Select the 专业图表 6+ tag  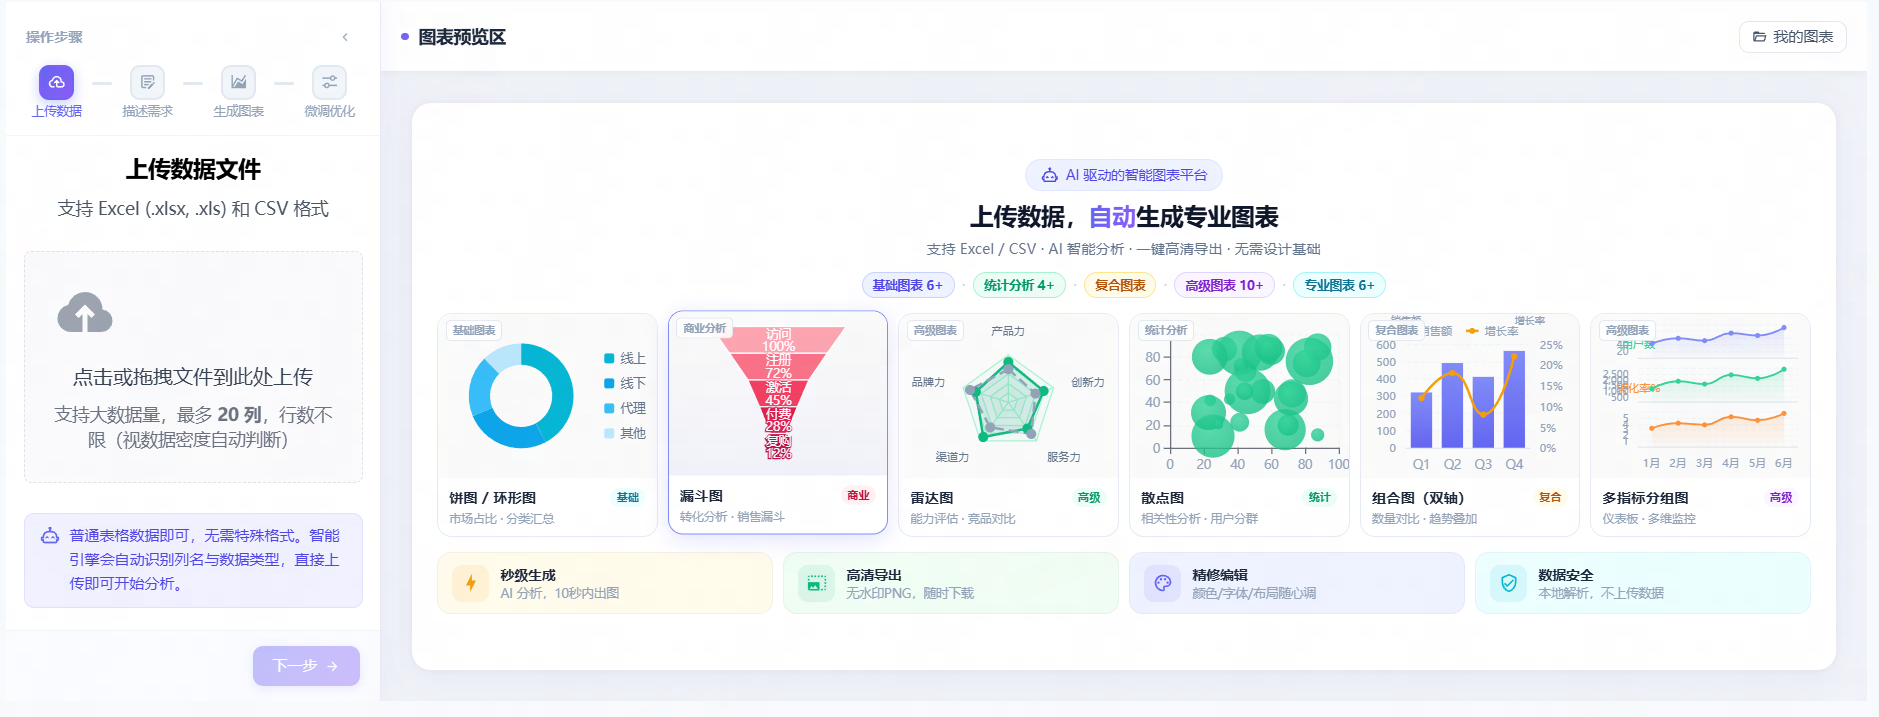point(1339,285)
